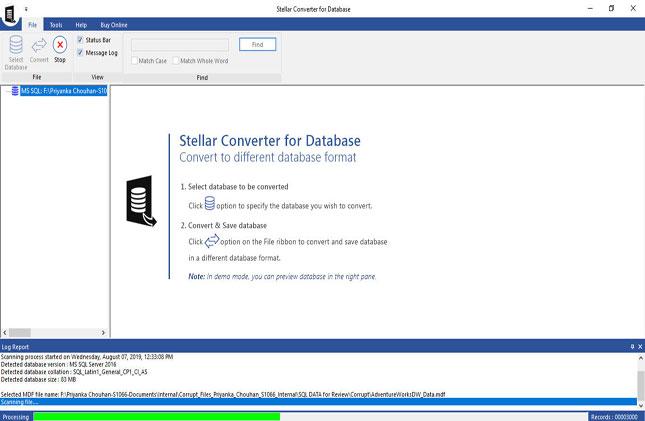Click the 'Selected MDF file name' log line

tap(223, 394)
